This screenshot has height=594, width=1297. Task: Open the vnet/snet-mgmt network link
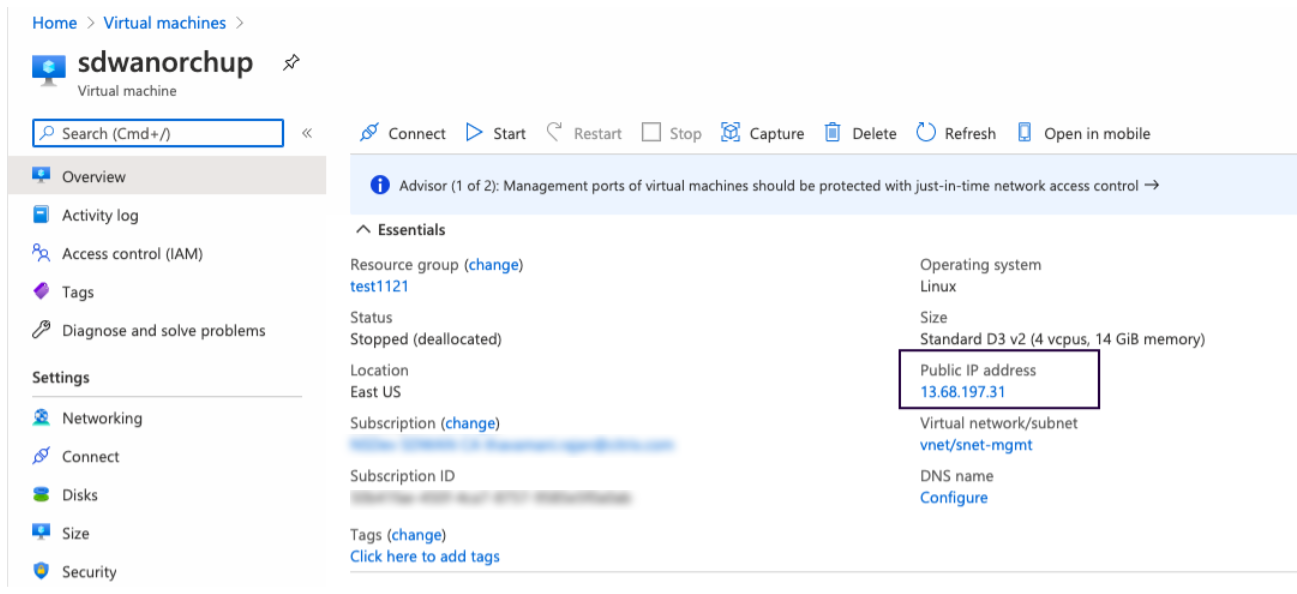click(976, 445)
